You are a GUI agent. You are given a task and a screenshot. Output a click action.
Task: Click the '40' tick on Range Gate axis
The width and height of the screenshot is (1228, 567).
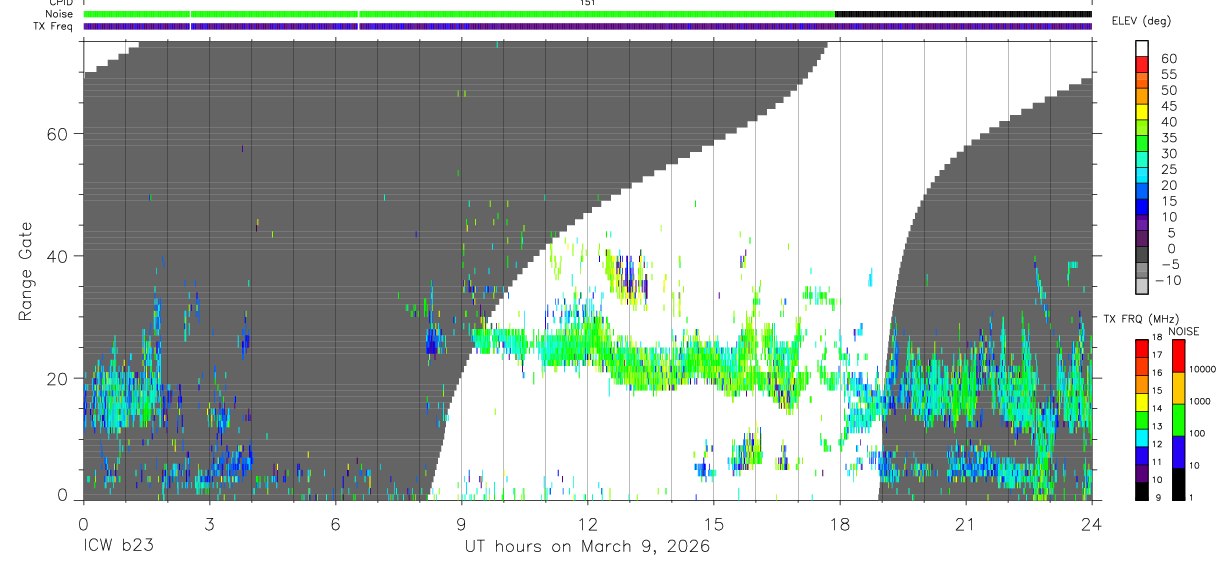pos(56,256)
